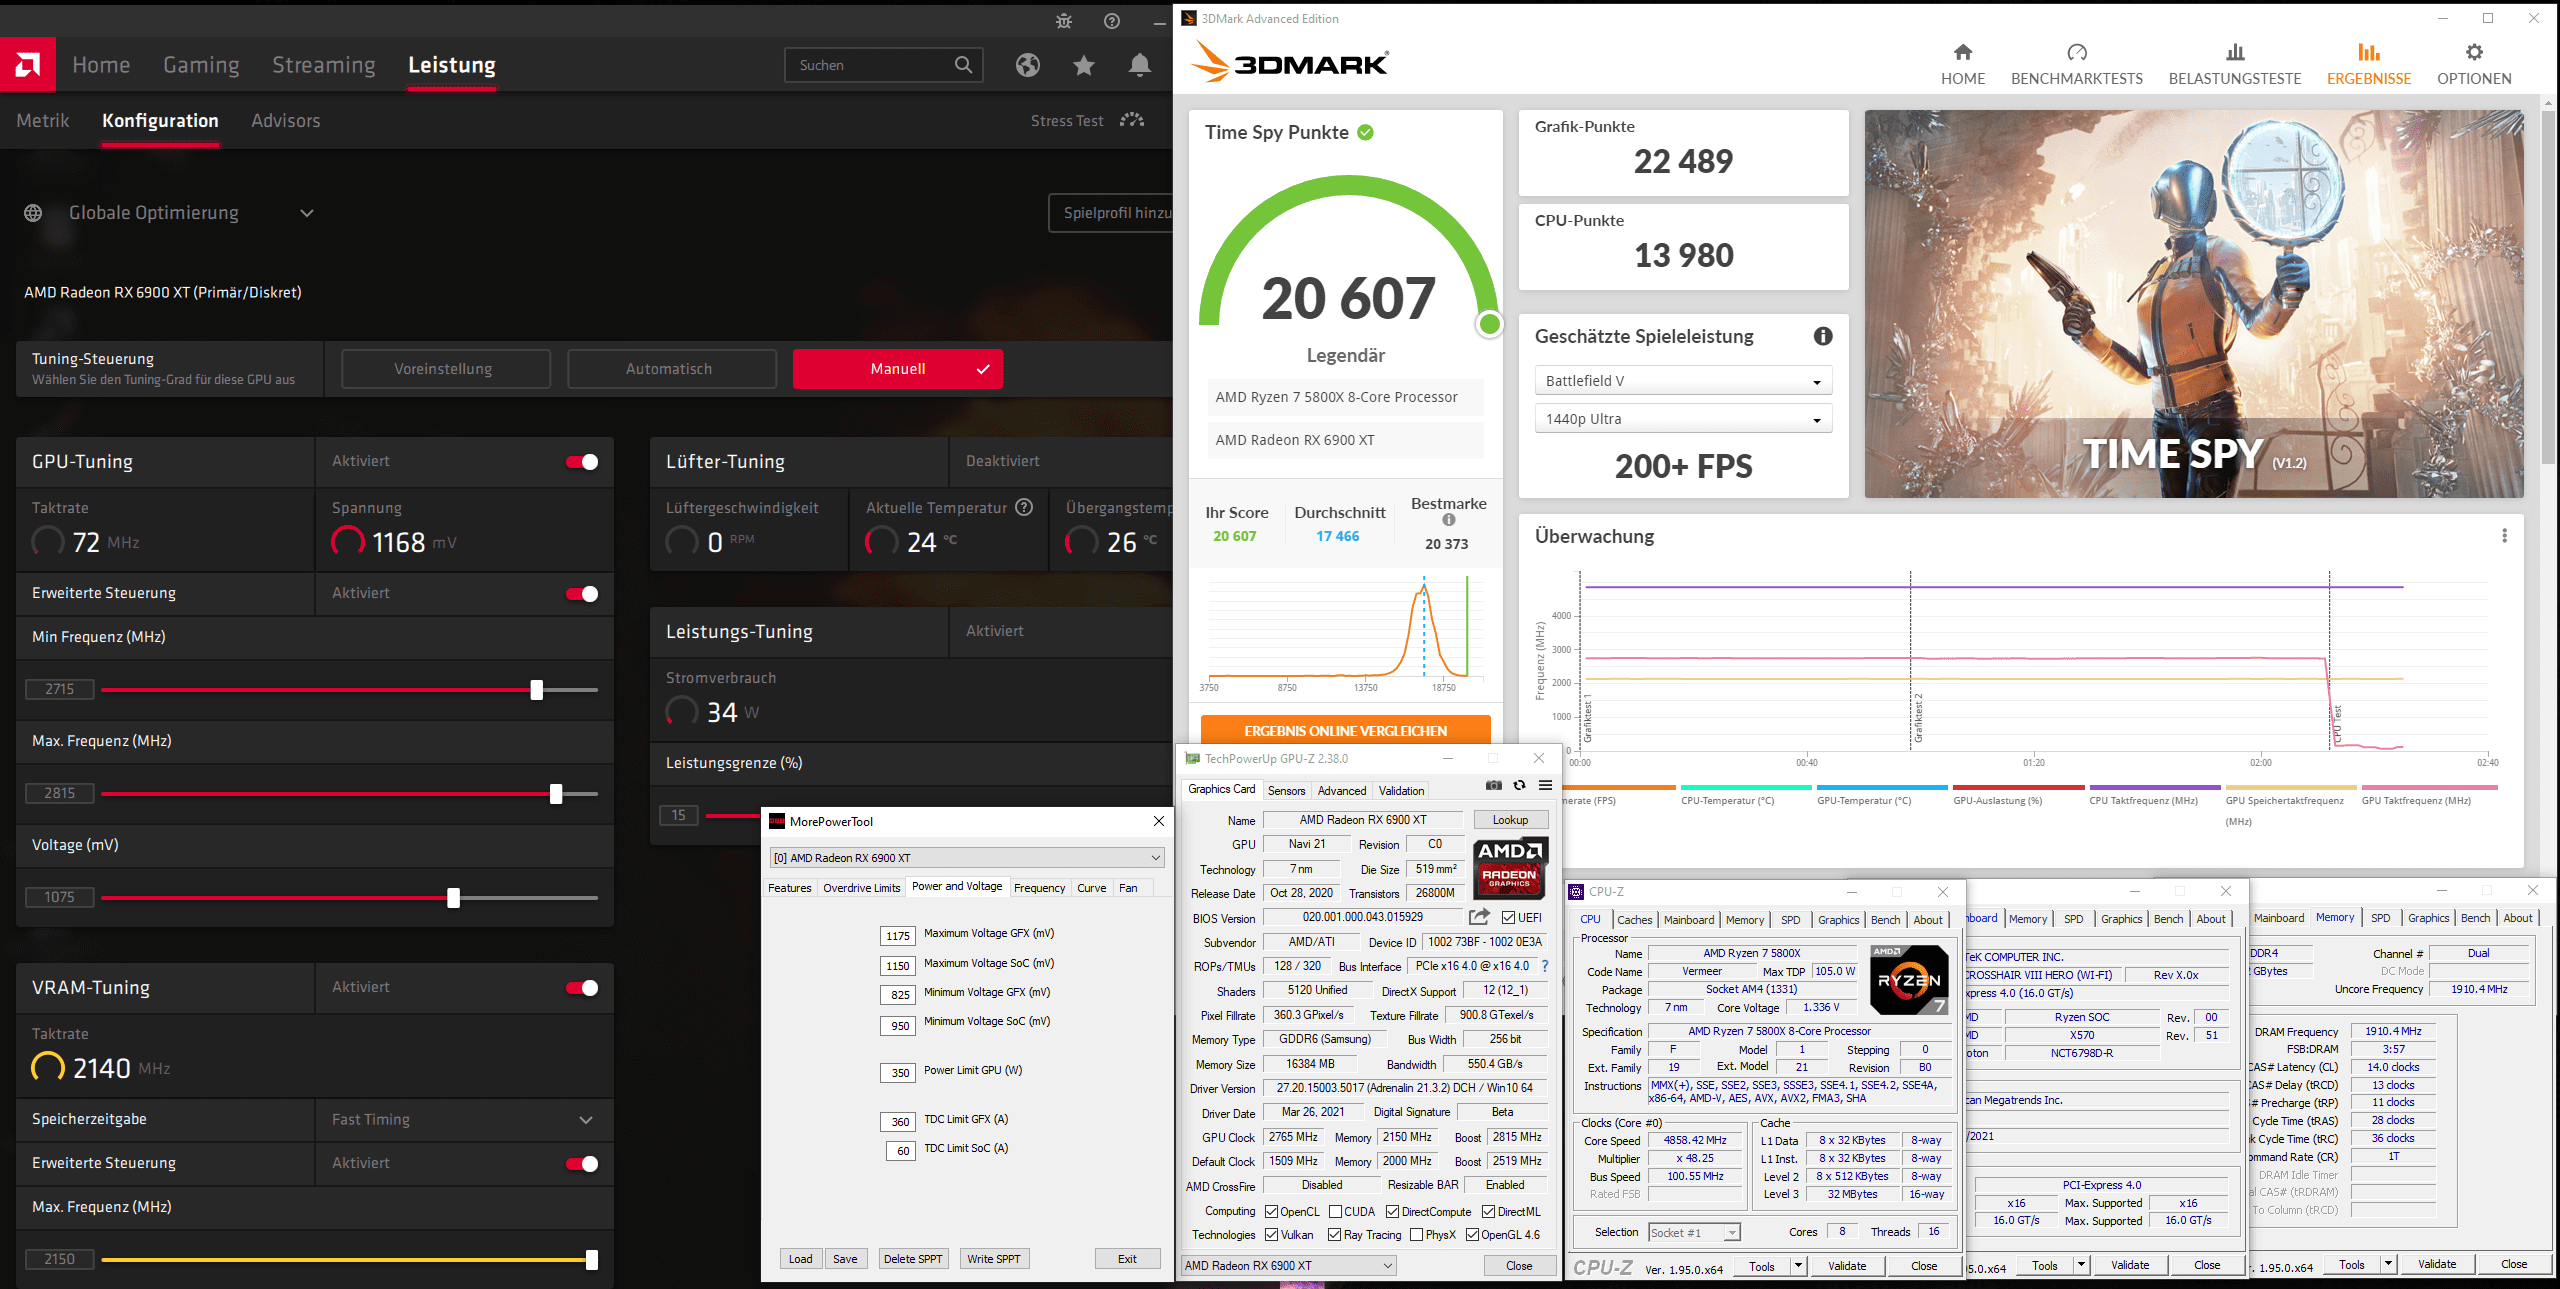Click the Max. Frequenz GPU slider handle
Image resolution: width=2560 pixels, height=1289 pixels.
(x=556, y=794)
